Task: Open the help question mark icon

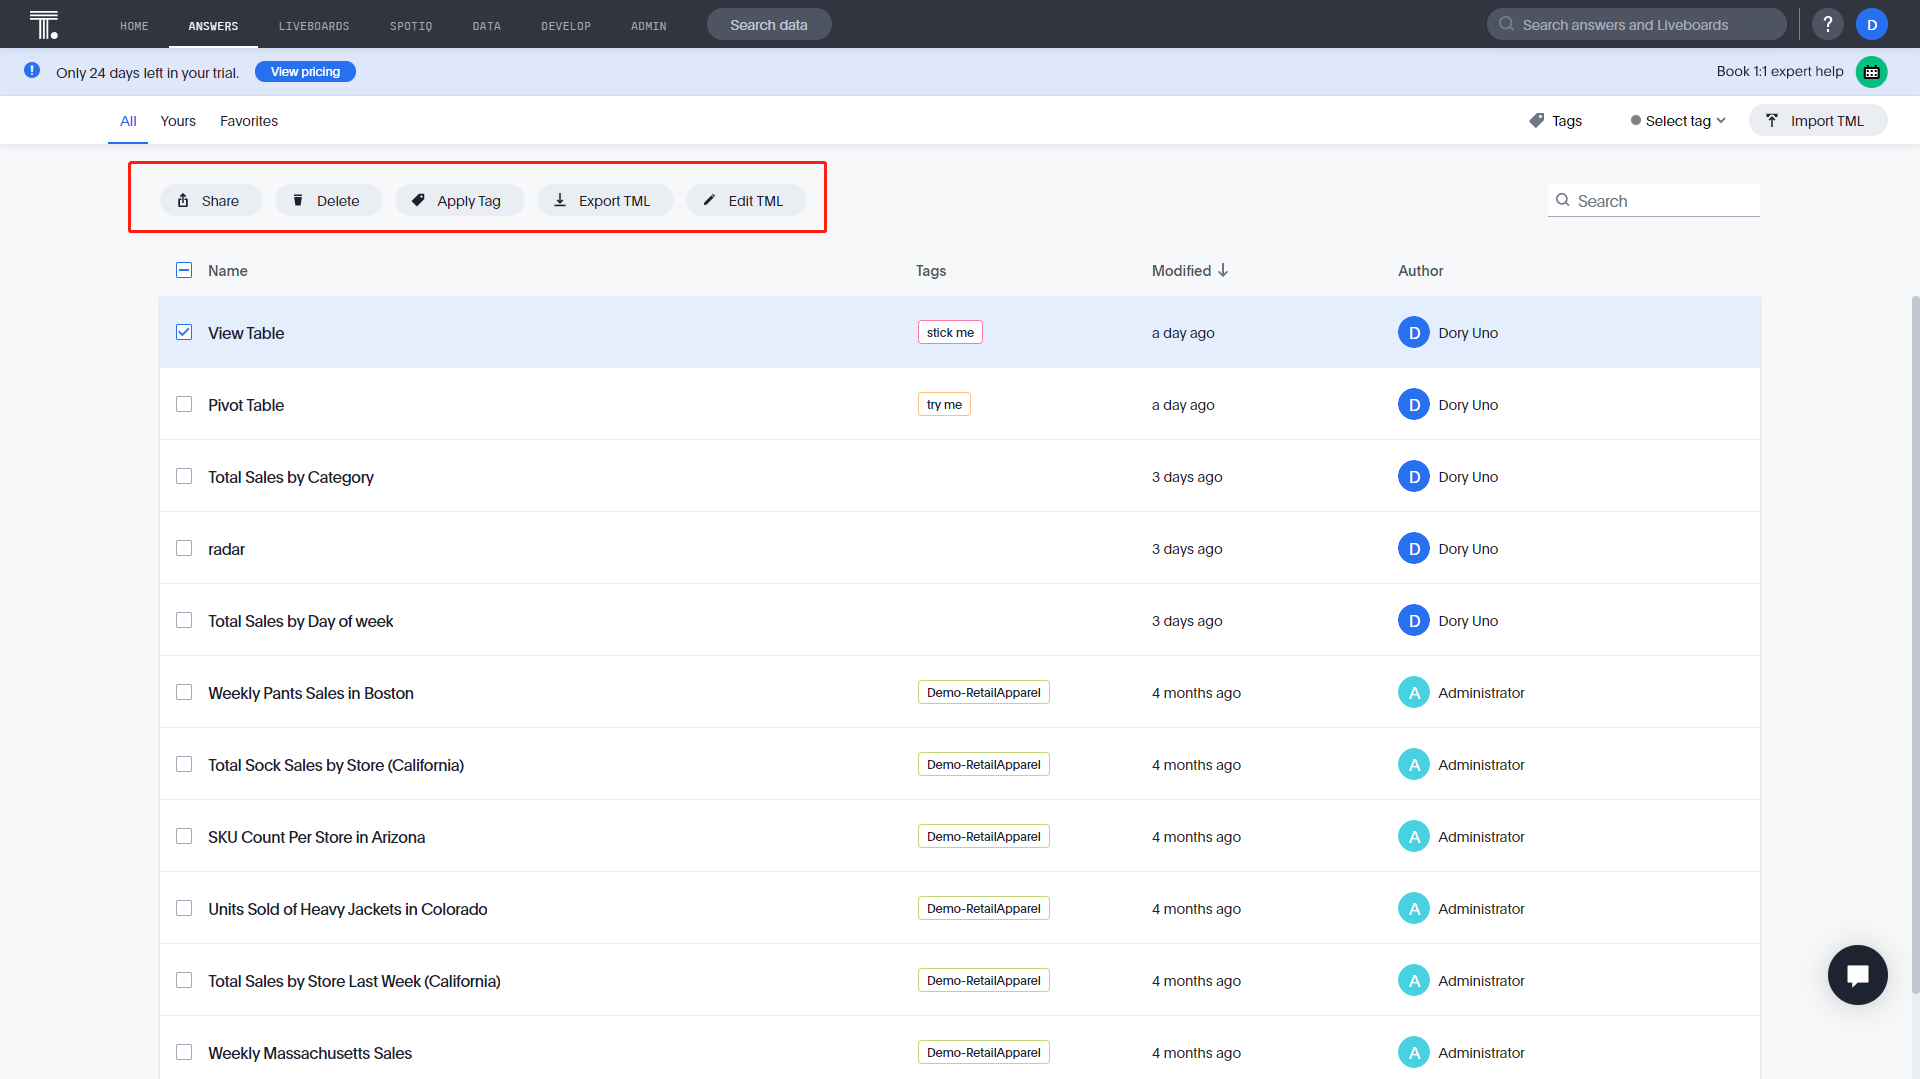Action: coord(1828,24)
